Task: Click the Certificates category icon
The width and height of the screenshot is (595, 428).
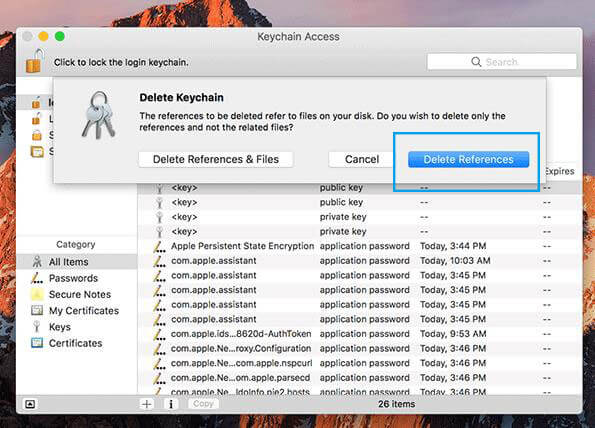Action: tap(37, 343)
